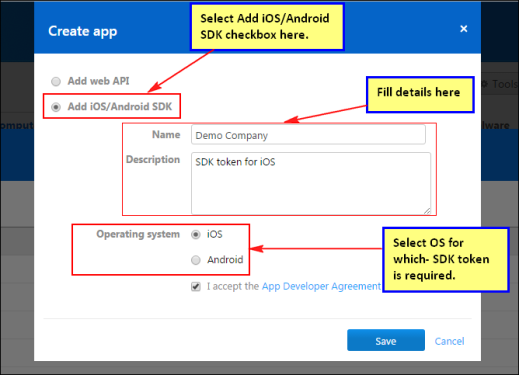Viewport: 519px width, 375px height.
Task: Click the Operating system label
Action: 138,234
